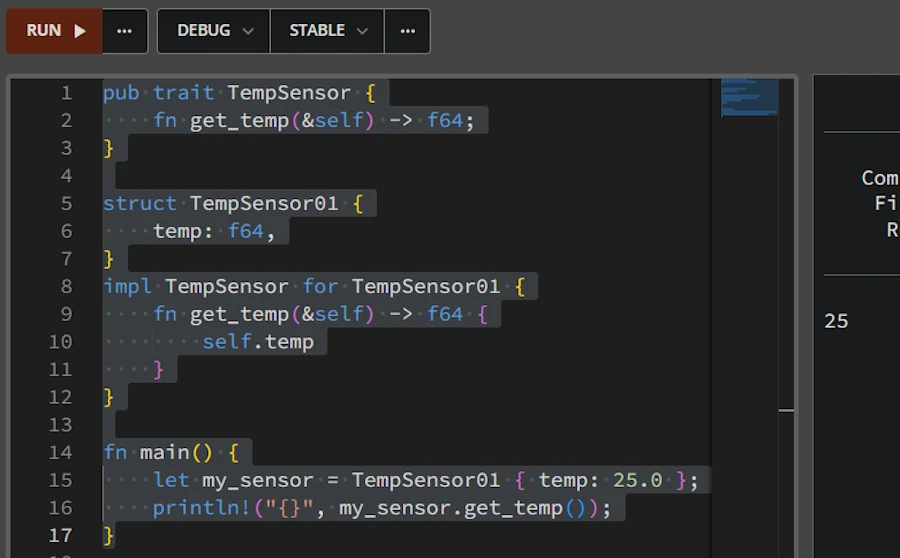
Task: Click the code minimap preview
Action: click(x=748, y=97)
